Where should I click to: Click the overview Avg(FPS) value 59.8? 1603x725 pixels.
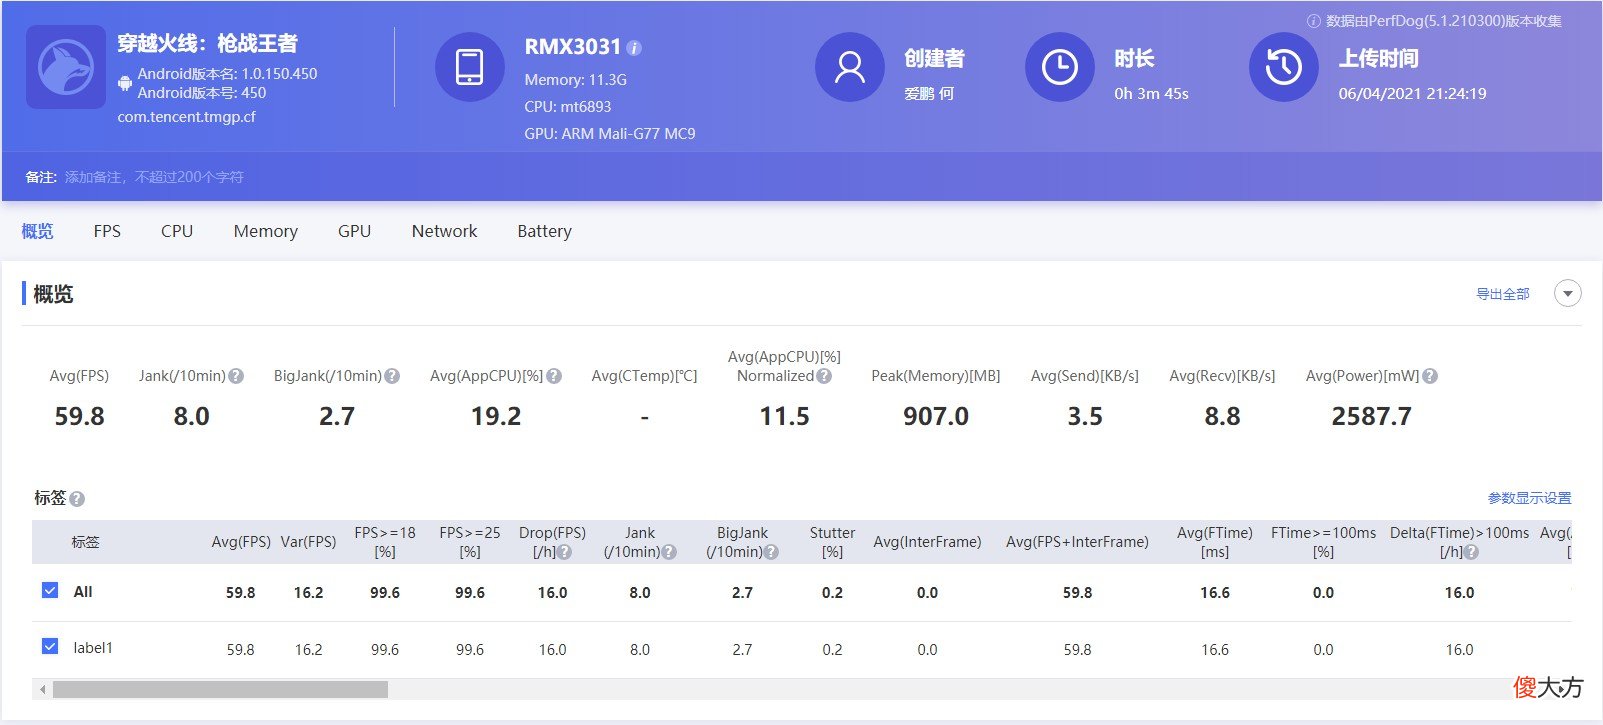click(x=80, y=416)
